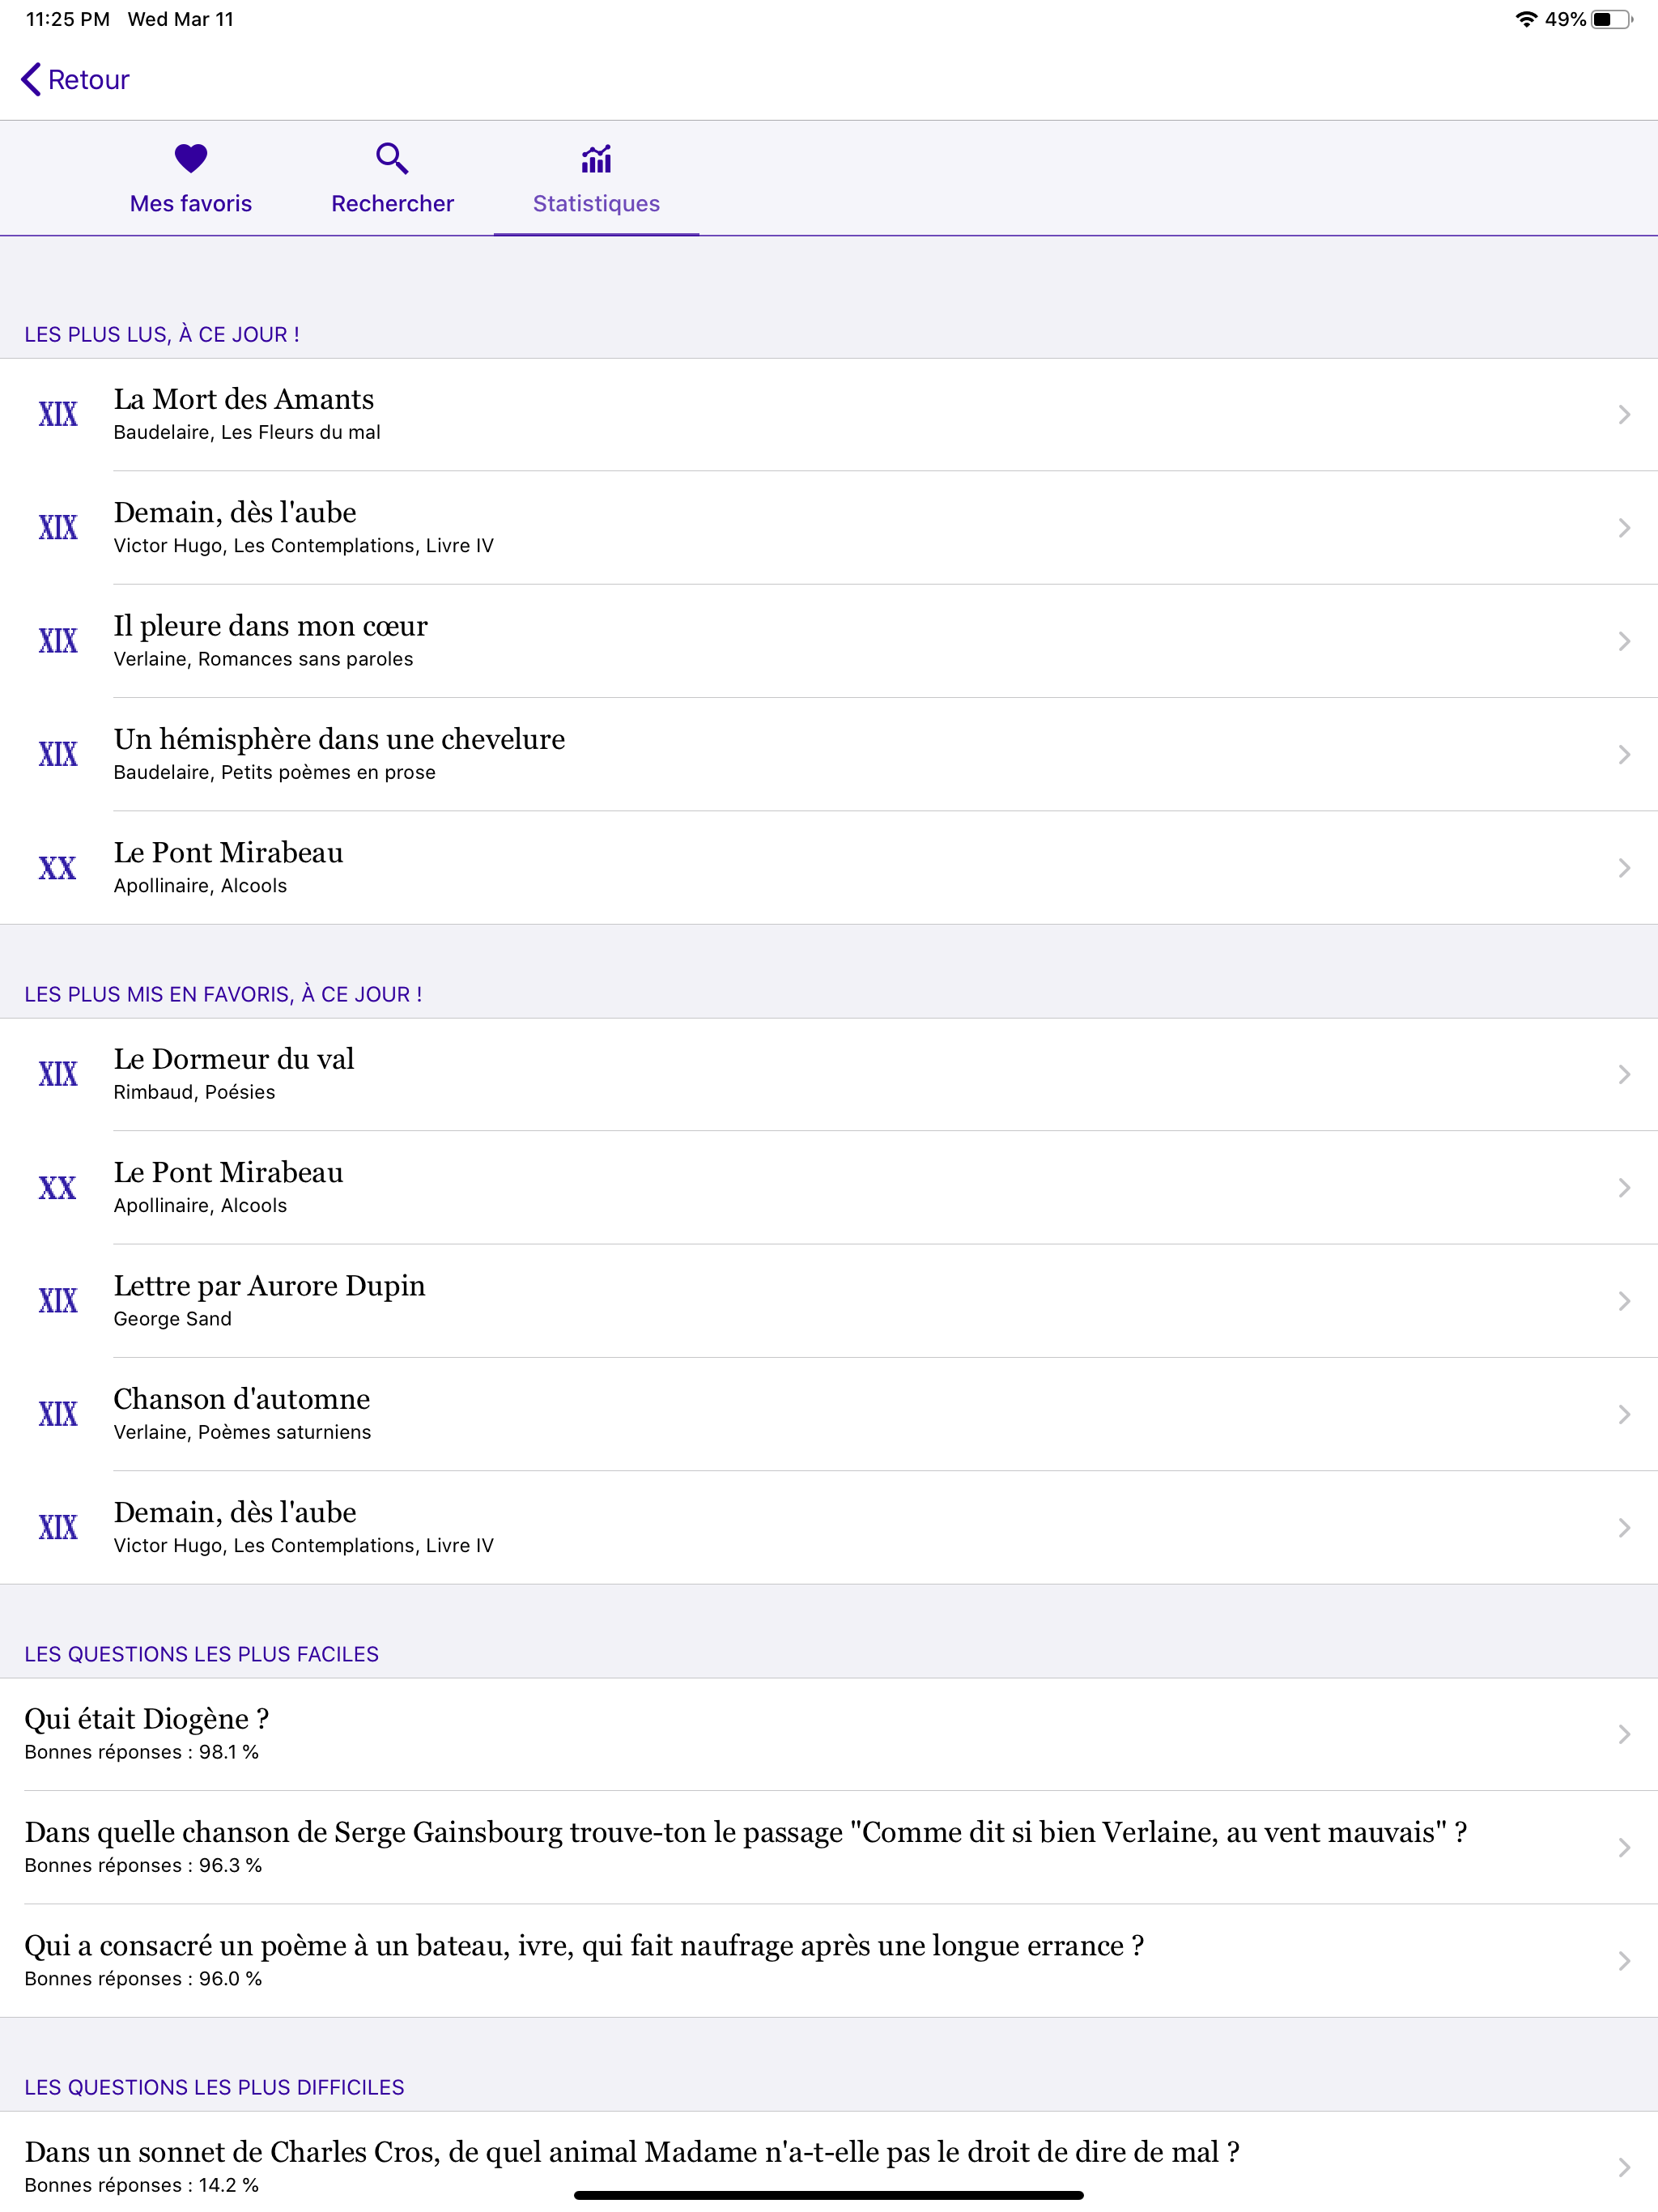Open the Charles Cros sonnet question

point(829,2162)
